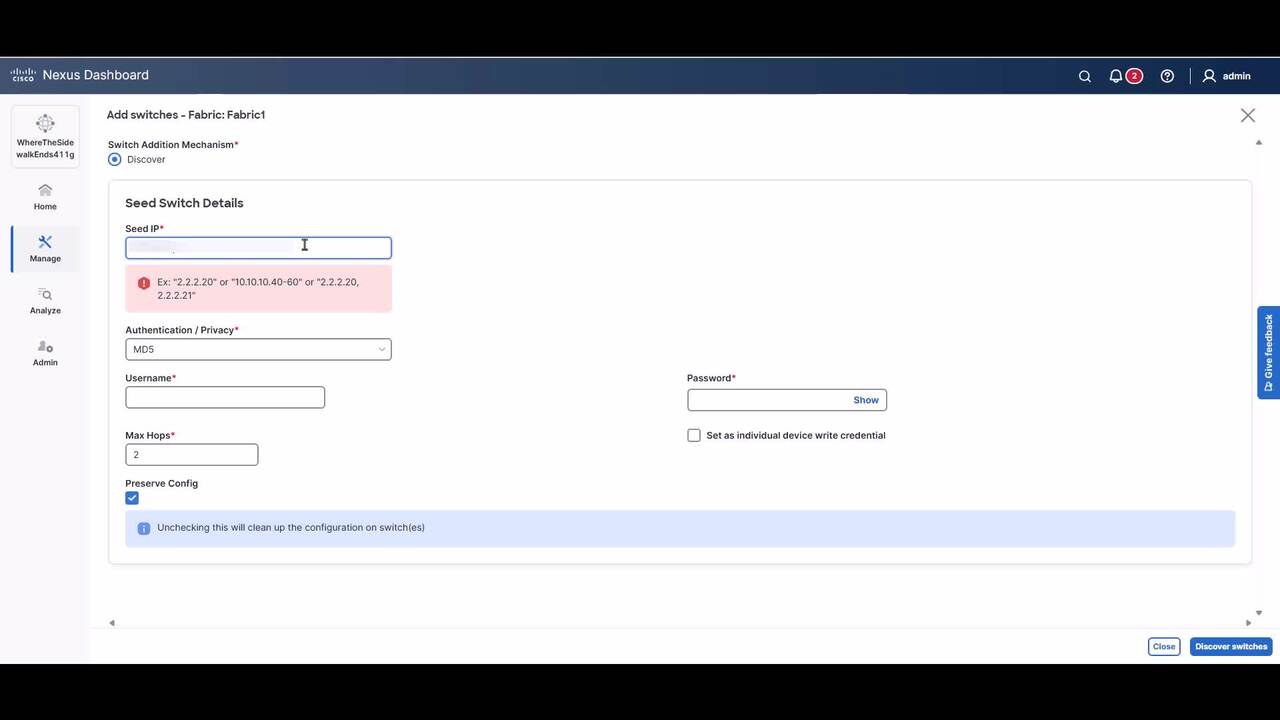Screen dimensions: 1280x720
Task: Click the admin user profile icon
Action: click(1209, 76)
